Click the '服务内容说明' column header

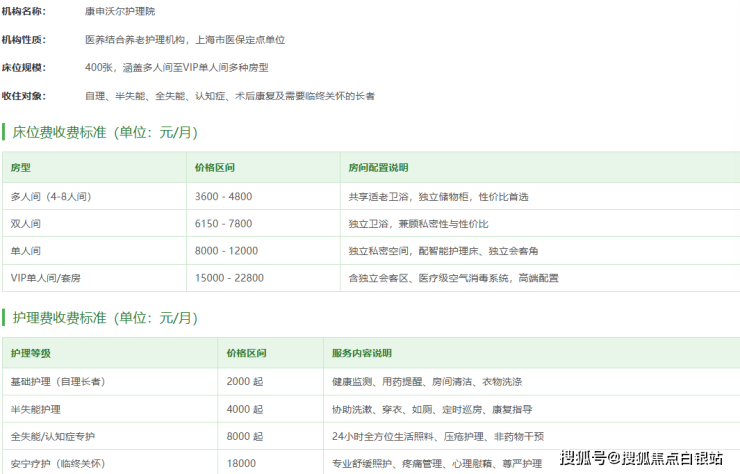(x=532, y=353)
